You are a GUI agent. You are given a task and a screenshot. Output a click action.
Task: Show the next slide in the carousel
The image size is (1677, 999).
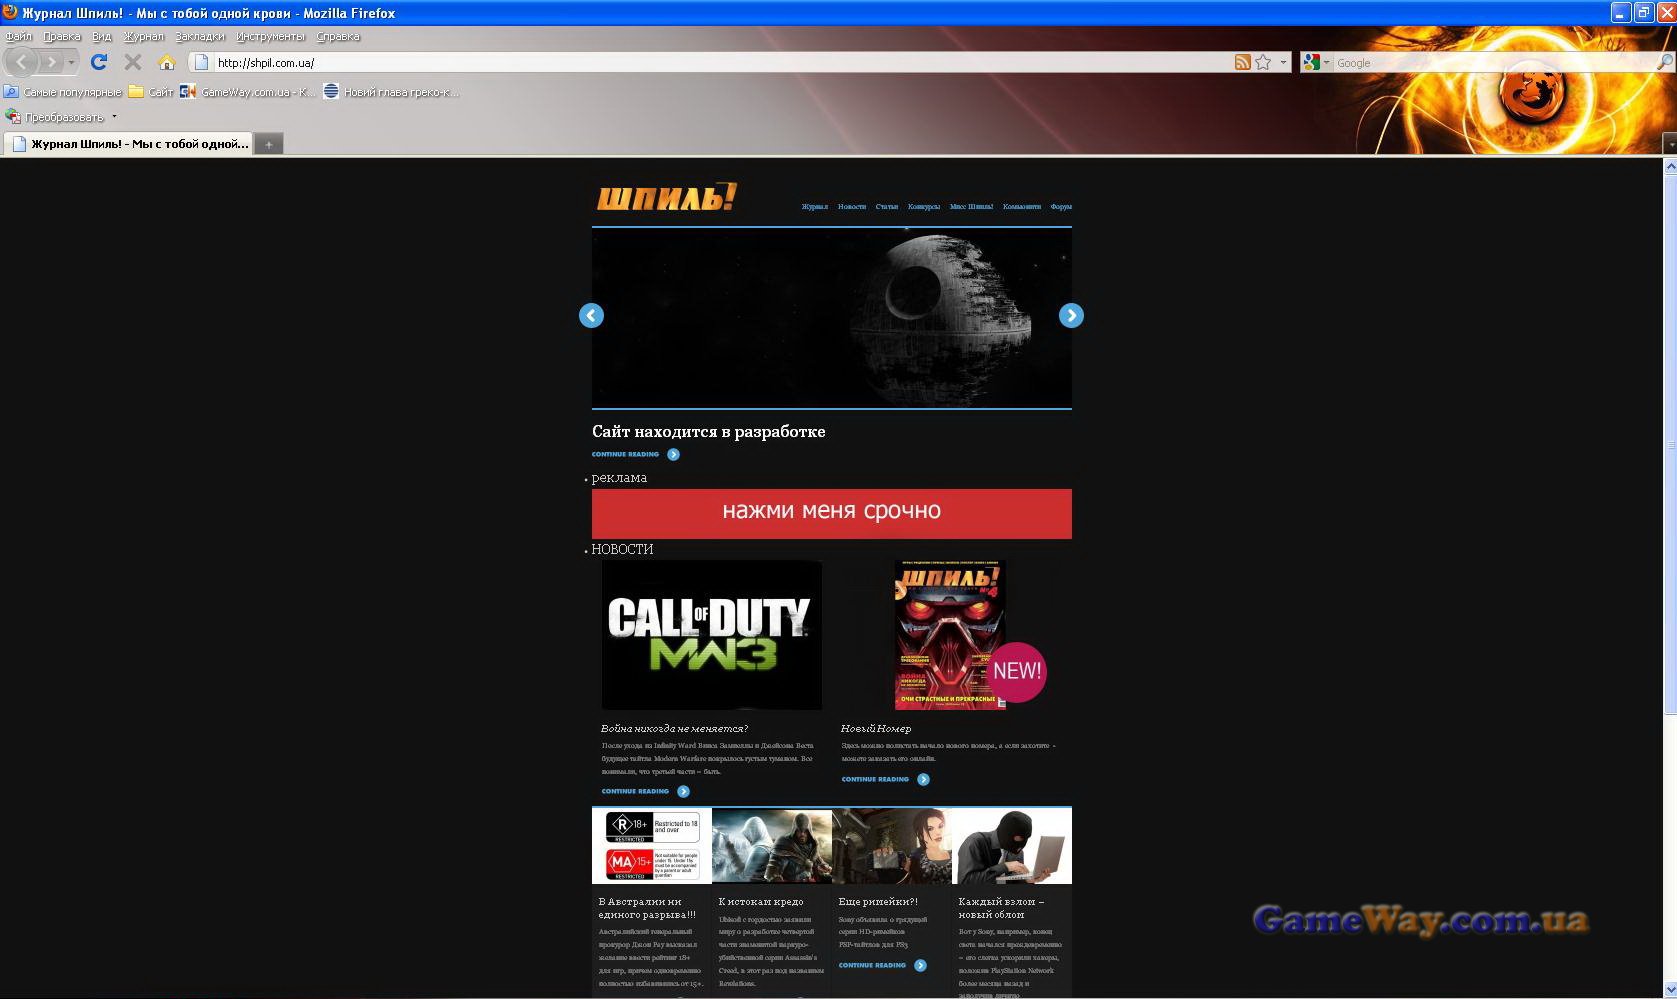tap(1071, 316)
